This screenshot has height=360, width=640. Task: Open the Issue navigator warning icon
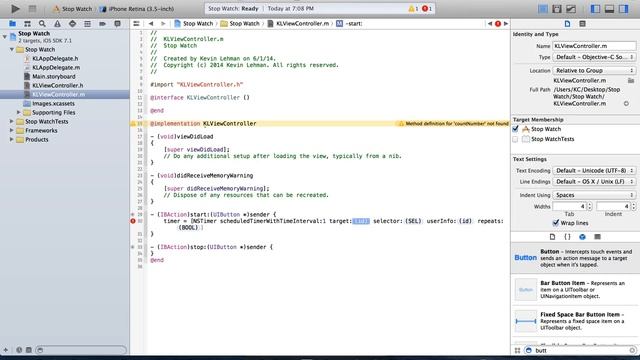point(57,24)
